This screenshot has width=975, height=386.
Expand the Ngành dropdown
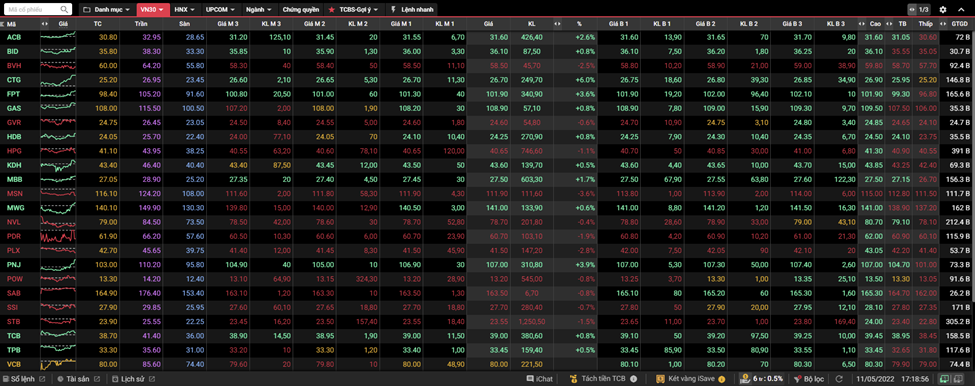259,10
